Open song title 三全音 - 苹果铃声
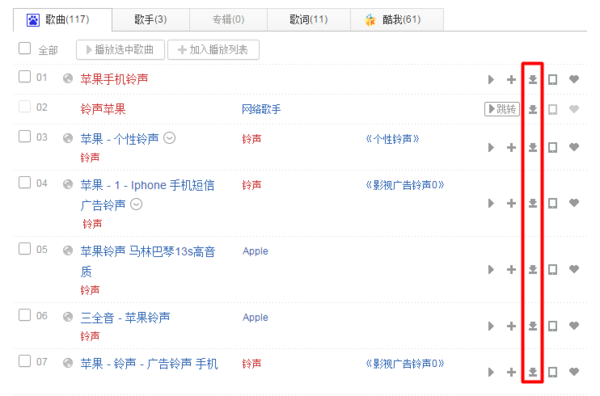 click(x=125, y=318)
